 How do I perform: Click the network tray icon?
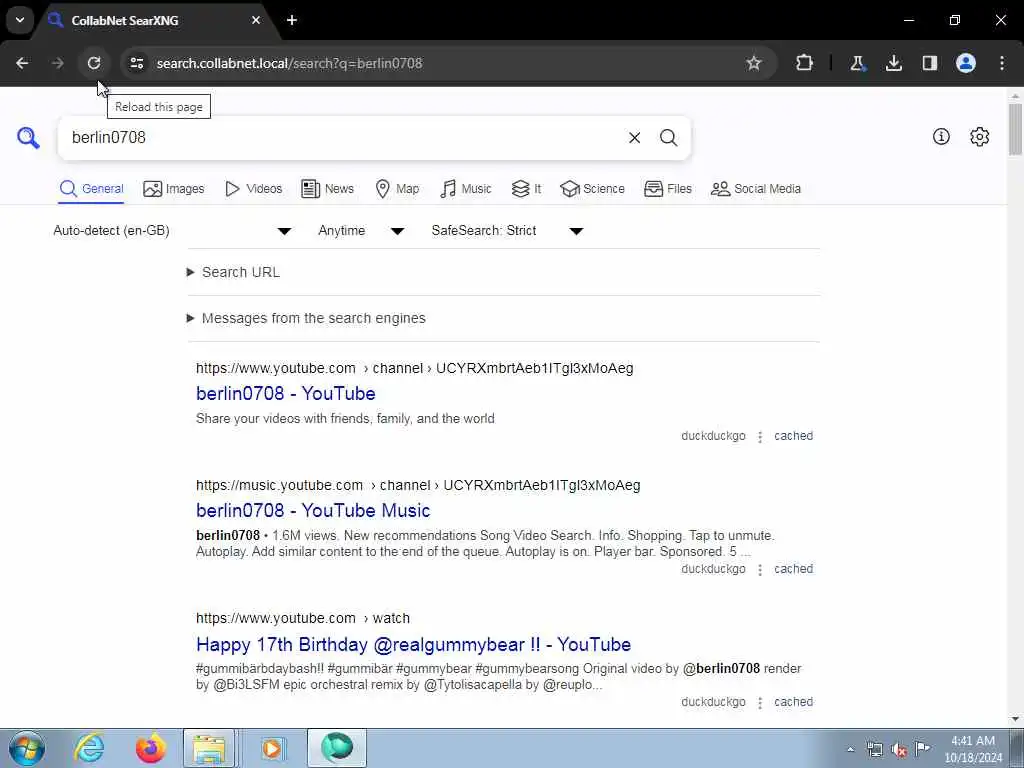coord(874,750)
